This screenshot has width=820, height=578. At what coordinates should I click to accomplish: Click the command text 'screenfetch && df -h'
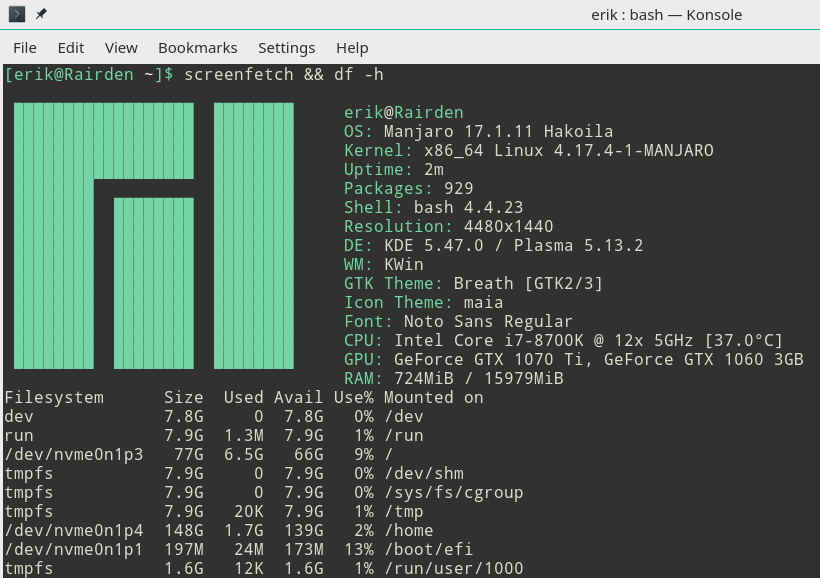click(284, 74)
